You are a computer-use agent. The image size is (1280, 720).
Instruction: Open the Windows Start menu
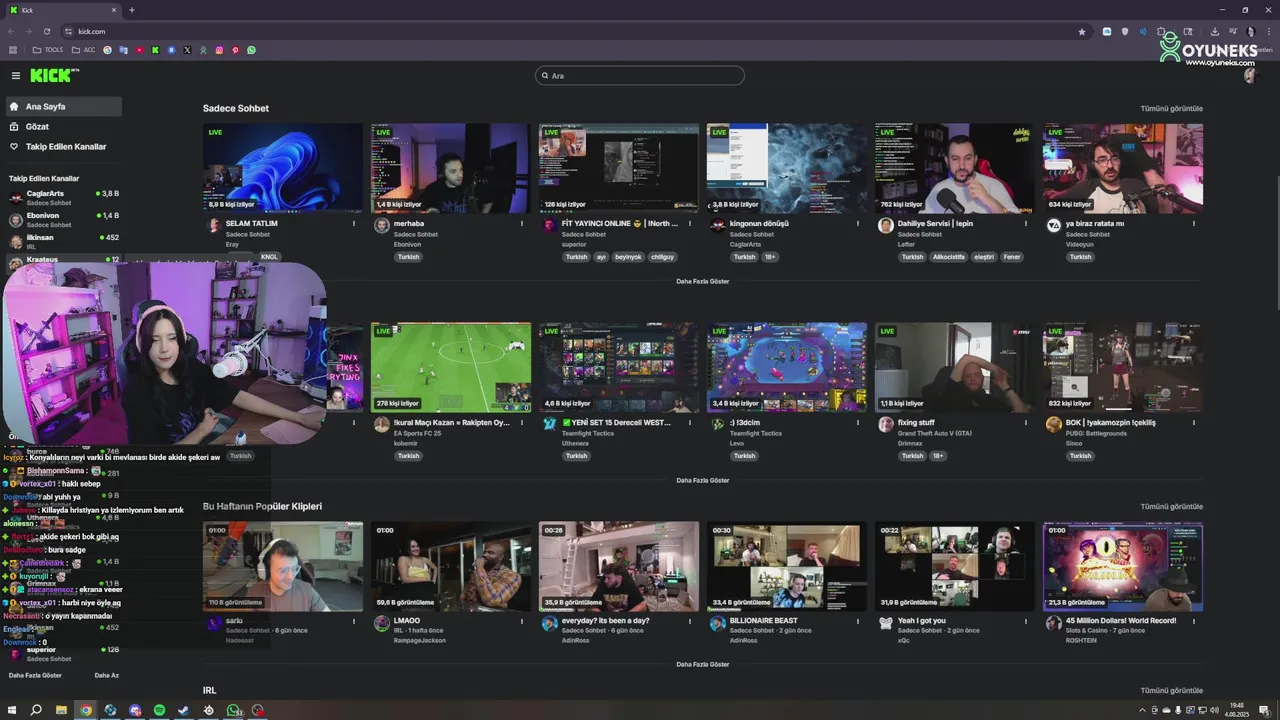[x=12, y=710]
